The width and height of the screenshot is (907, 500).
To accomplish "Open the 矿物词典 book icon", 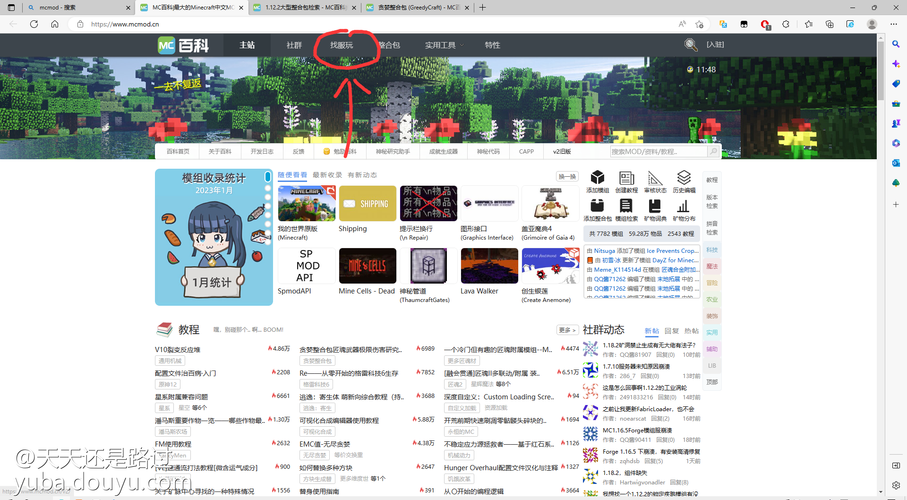I will pos(655,206).
